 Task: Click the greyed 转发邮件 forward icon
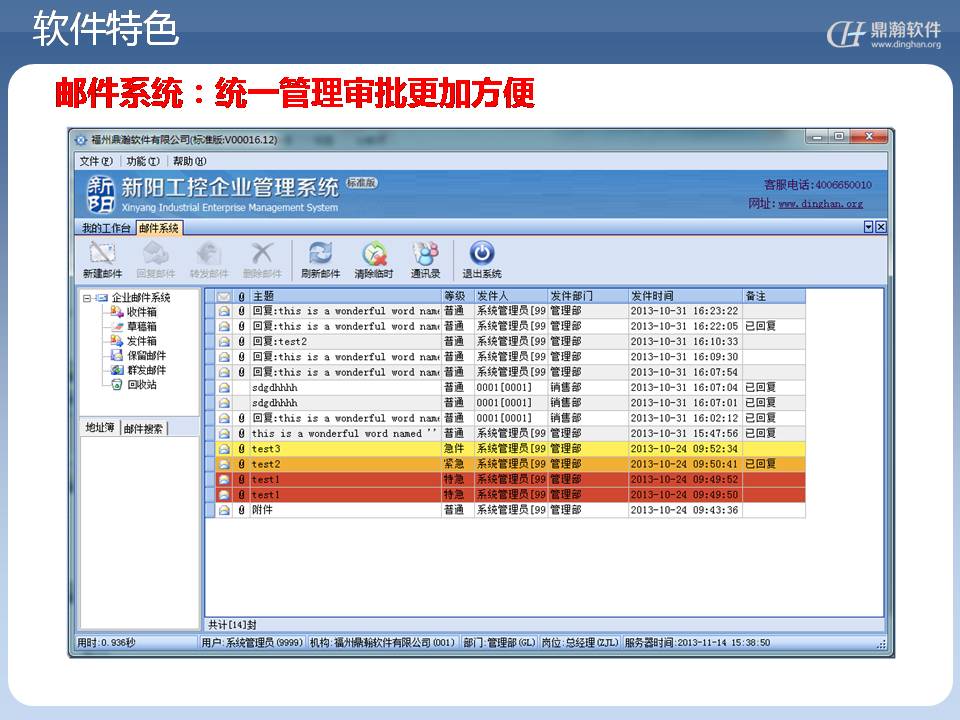(x=209, y=252)
